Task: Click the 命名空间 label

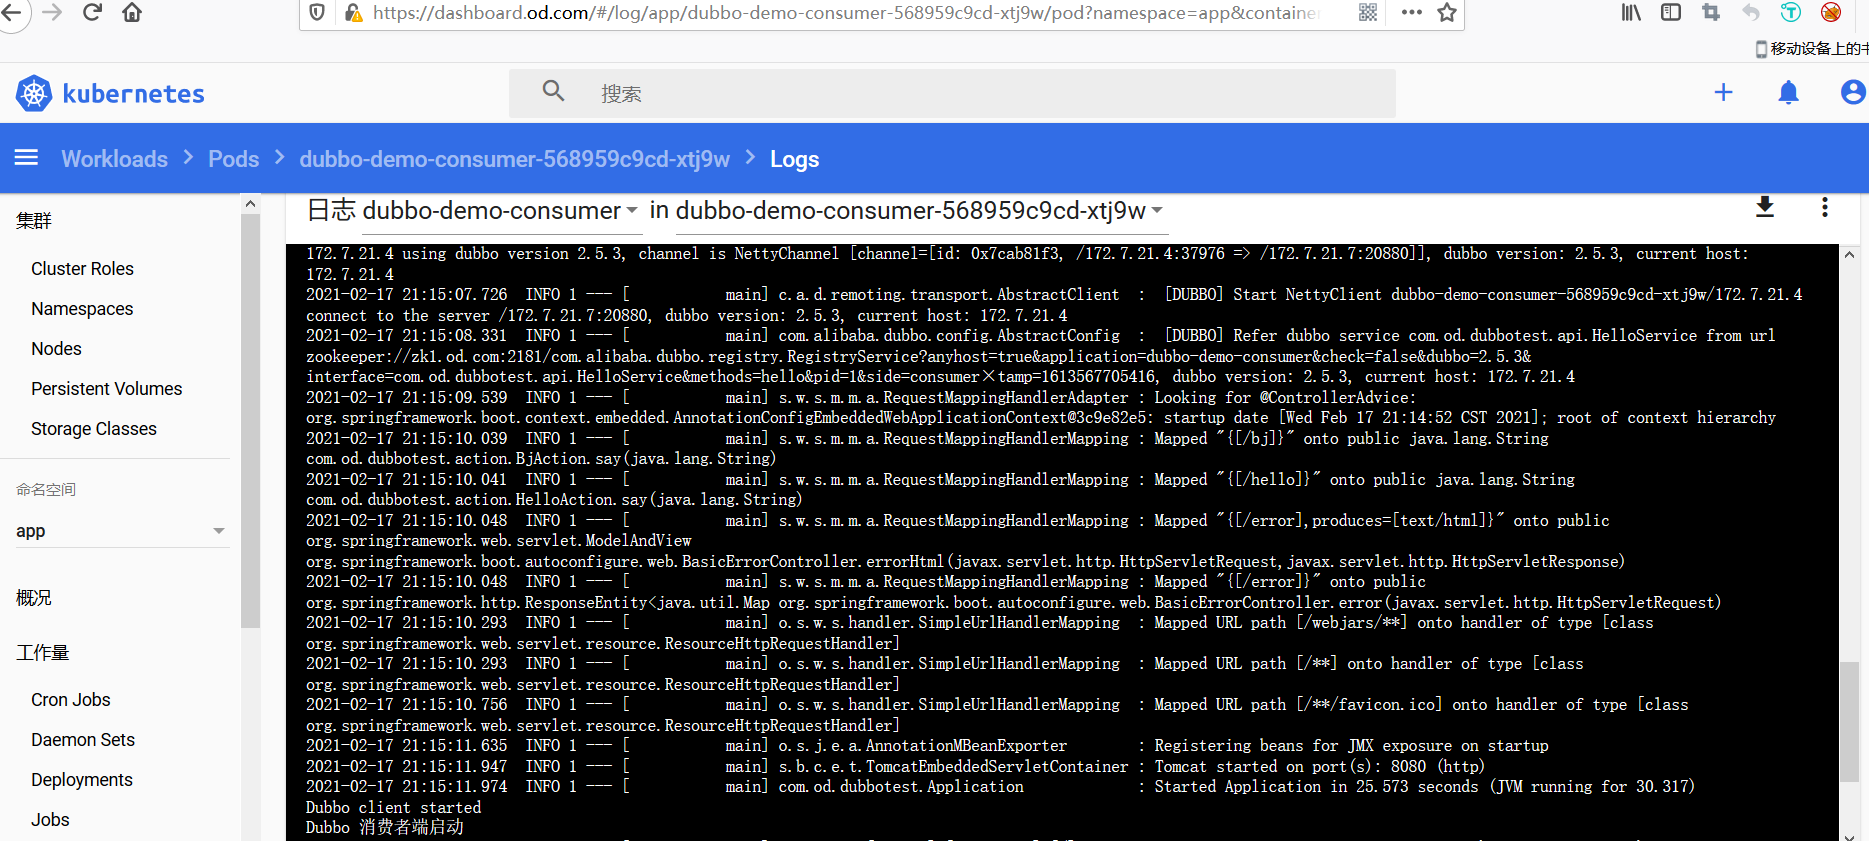Action: (46, 489)
